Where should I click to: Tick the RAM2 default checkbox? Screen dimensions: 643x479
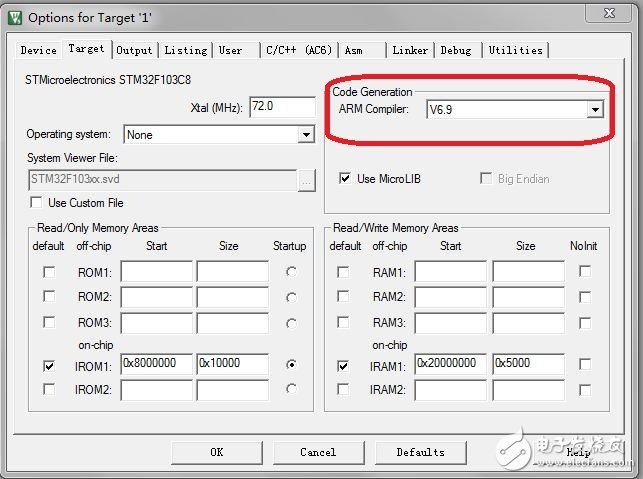(x=343, y=297)
